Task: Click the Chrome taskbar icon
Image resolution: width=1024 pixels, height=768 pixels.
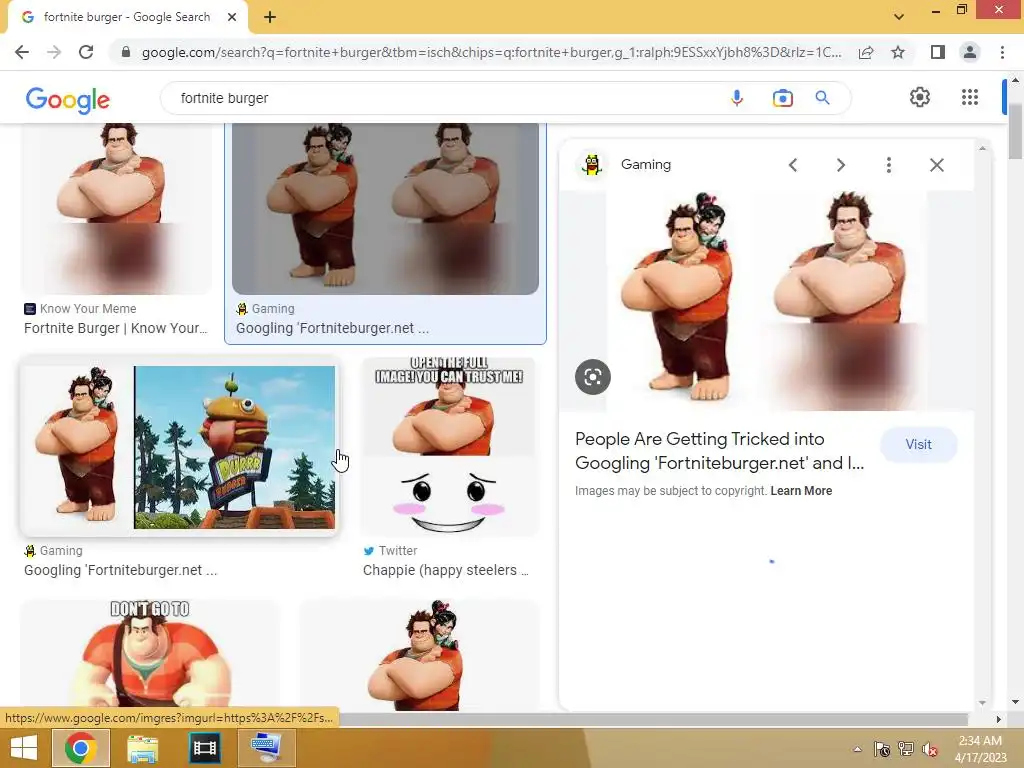Action: point(80,748)
